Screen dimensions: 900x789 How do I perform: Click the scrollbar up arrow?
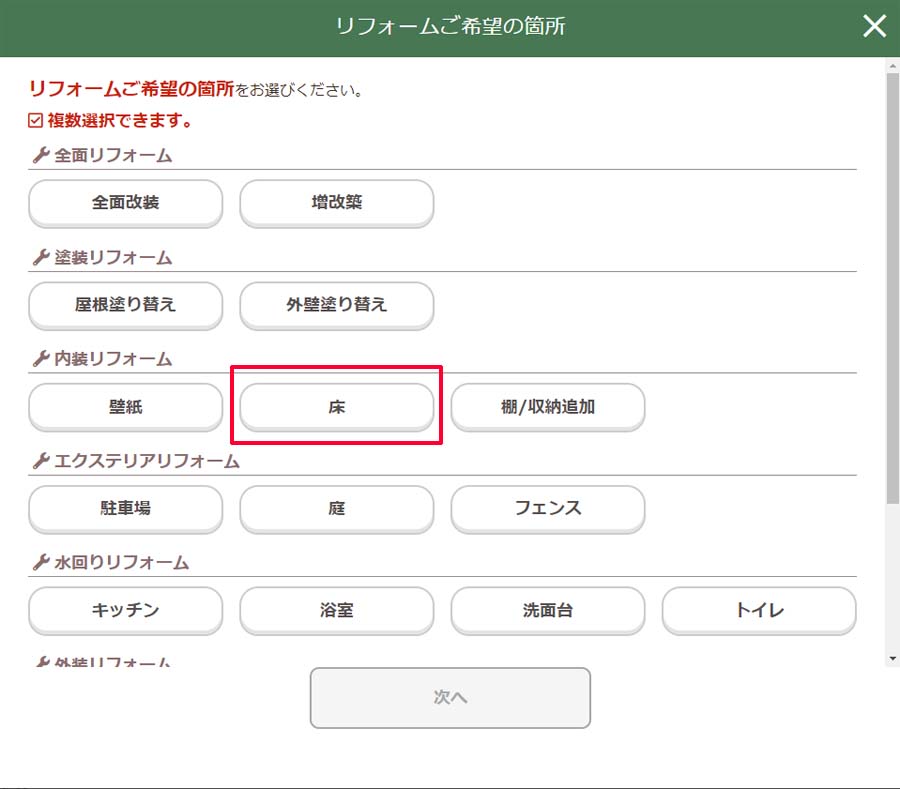tap(892, 66)
